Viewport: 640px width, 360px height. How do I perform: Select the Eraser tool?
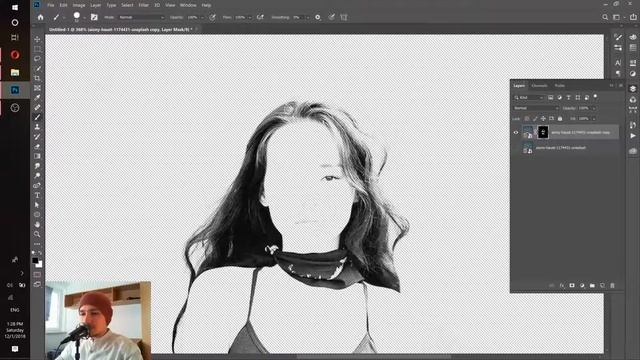pyautogui.click(x=37, y=147)
